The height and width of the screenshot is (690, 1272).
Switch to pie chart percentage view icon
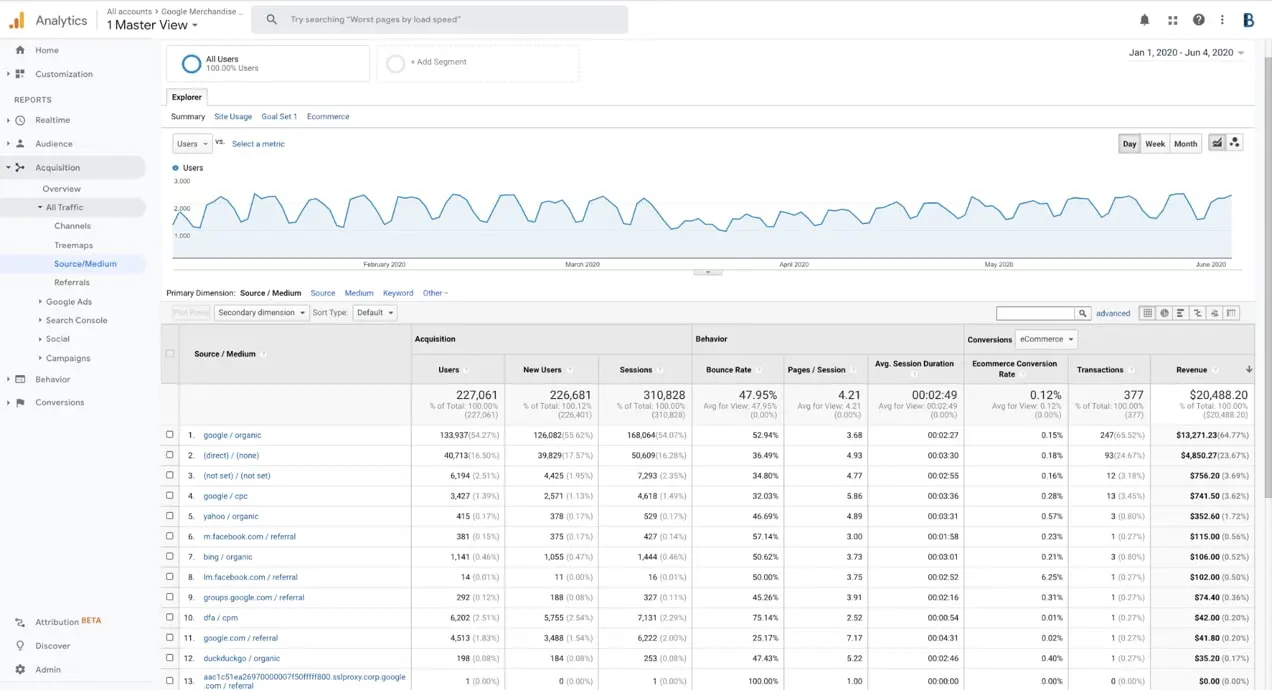(x=1165, y=313)
